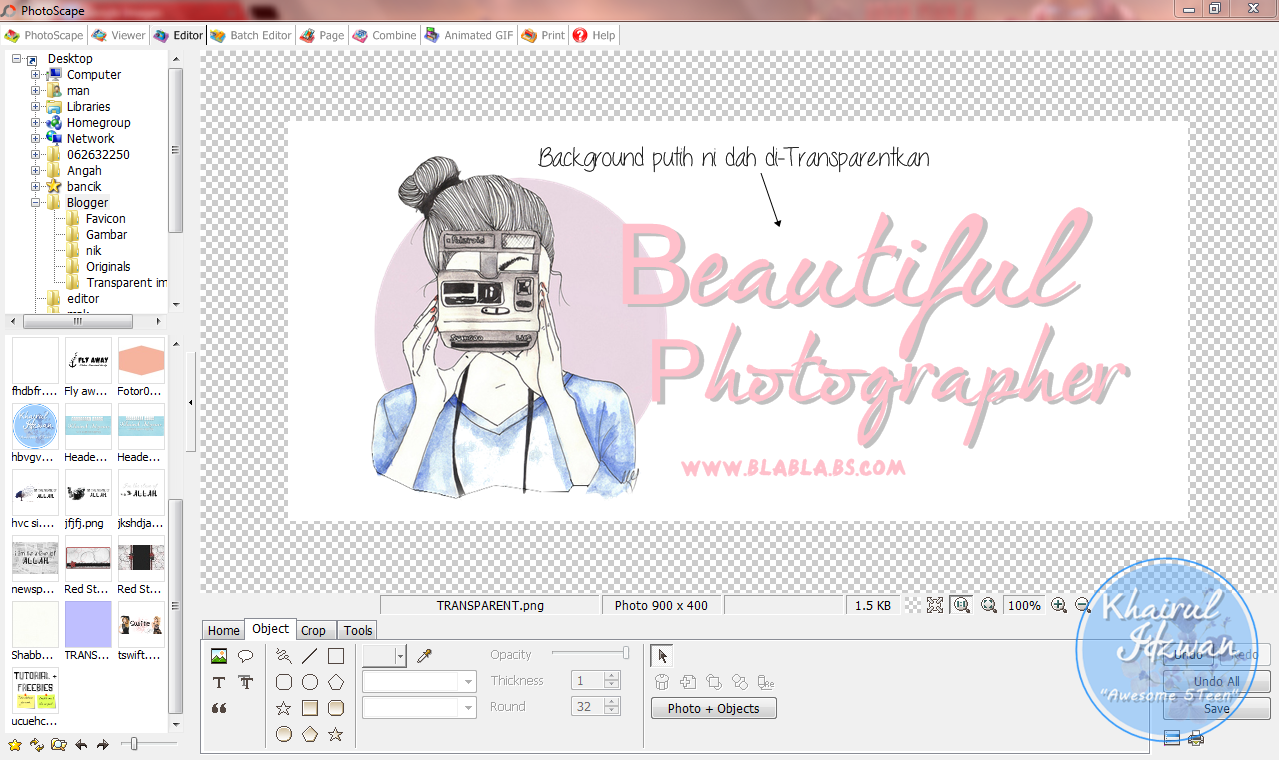Expand the Network tree node

[36, 139]
